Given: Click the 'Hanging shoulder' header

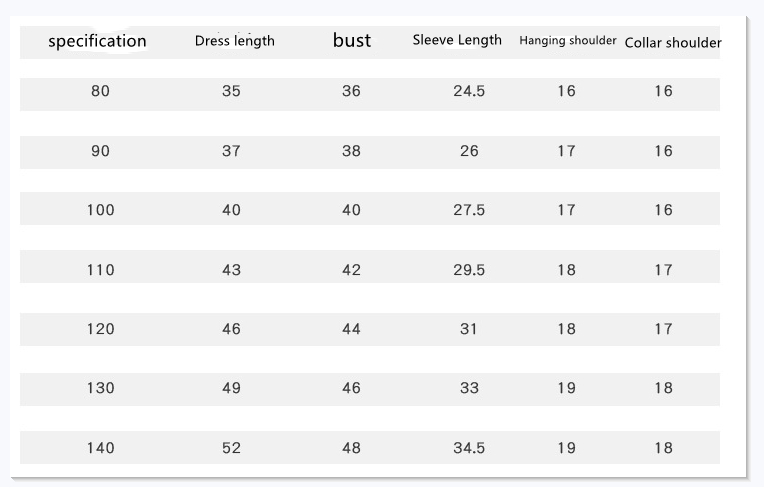Looking at the screenshot, I should 567,41.
